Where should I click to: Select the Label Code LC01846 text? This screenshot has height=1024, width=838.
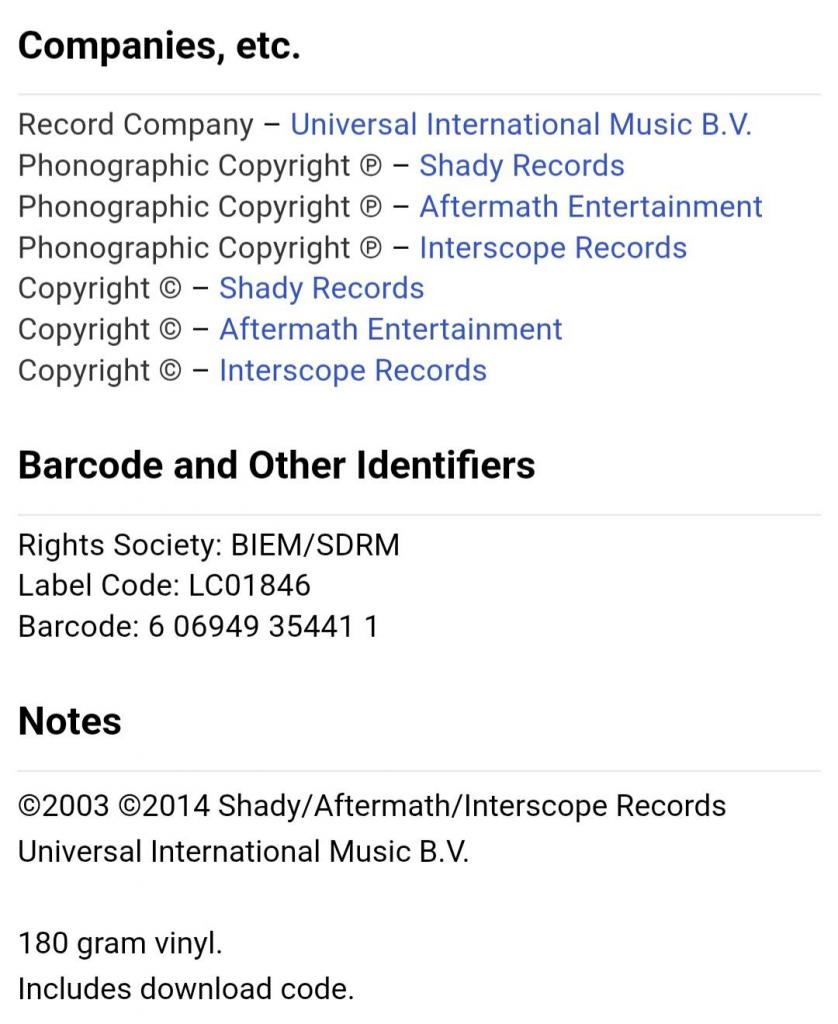coord(165,586)
